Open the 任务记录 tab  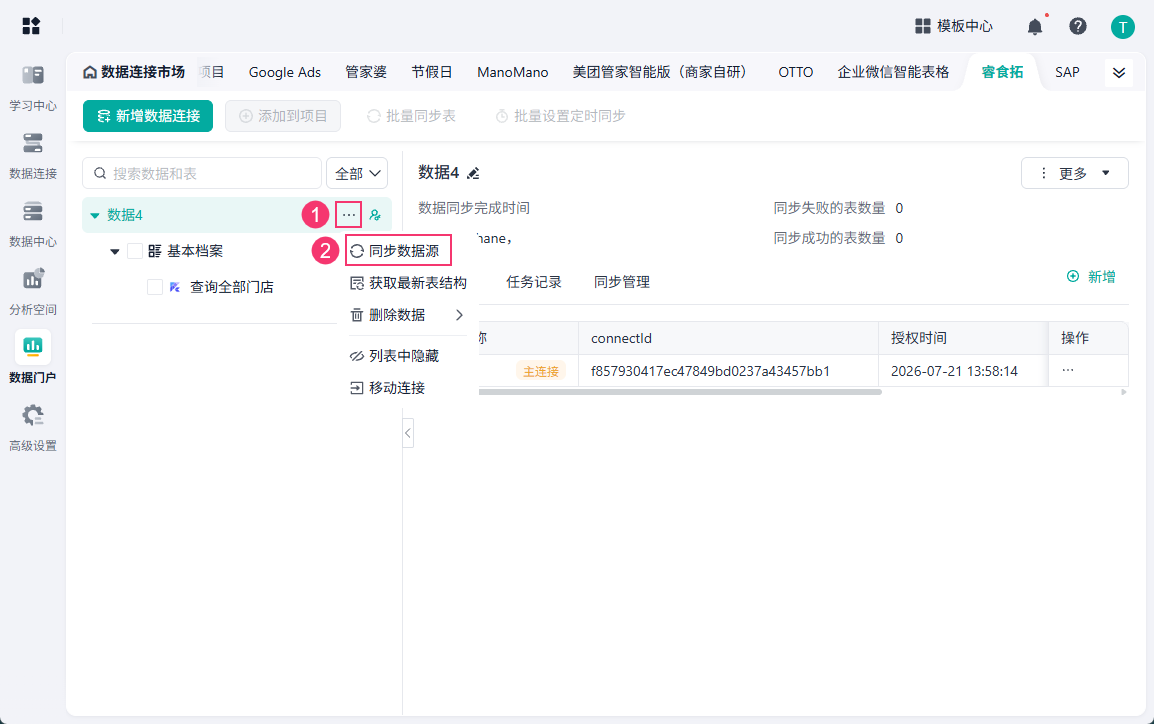pos(534,282)
